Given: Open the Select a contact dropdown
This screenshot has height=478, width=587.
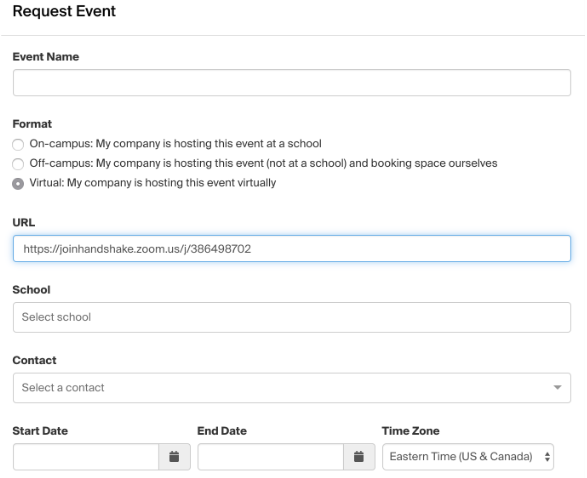Looking at the screenshot, I should [x=292, y=388].
